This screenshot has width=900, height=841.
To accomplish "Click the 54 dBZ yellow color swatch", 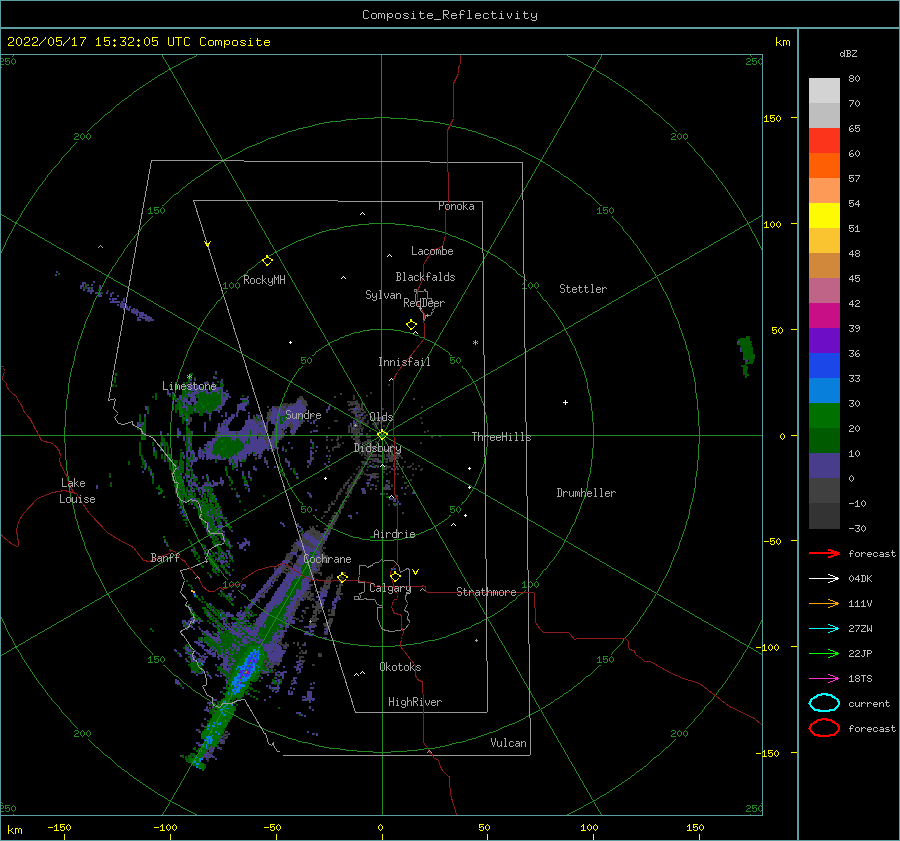I will [824, 215].
